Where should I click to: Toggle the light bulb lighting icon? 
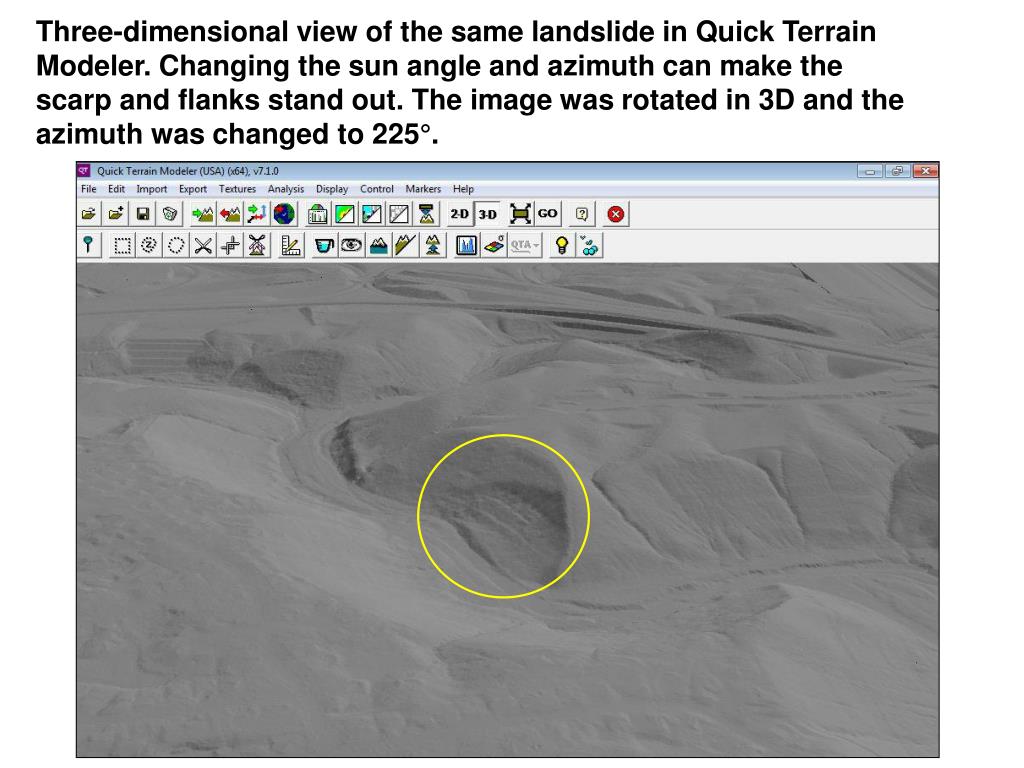pyautogui.click(x=562, y=246)
